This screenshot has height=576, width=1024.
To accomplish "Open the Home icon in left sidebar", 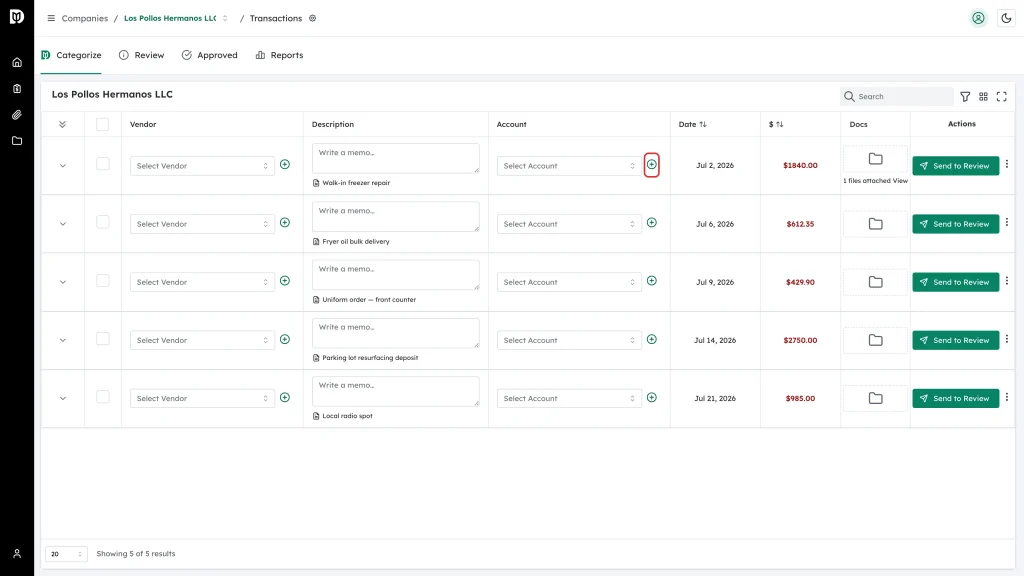I will [x=17, y=63].
